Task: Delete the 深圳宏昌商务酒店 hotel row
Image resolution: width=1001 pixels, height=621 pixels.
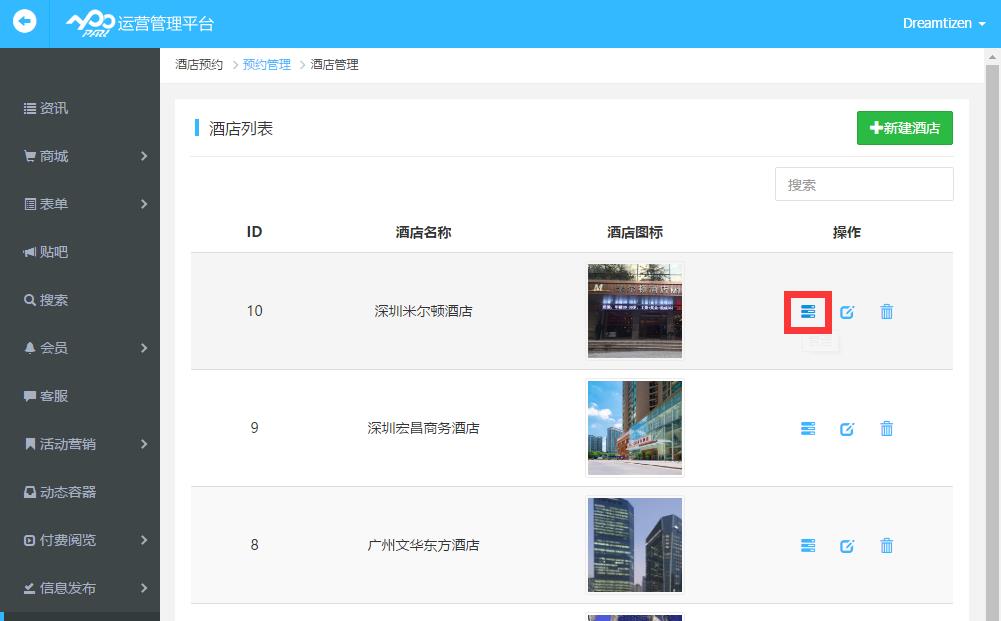Action: click(886, 429)
